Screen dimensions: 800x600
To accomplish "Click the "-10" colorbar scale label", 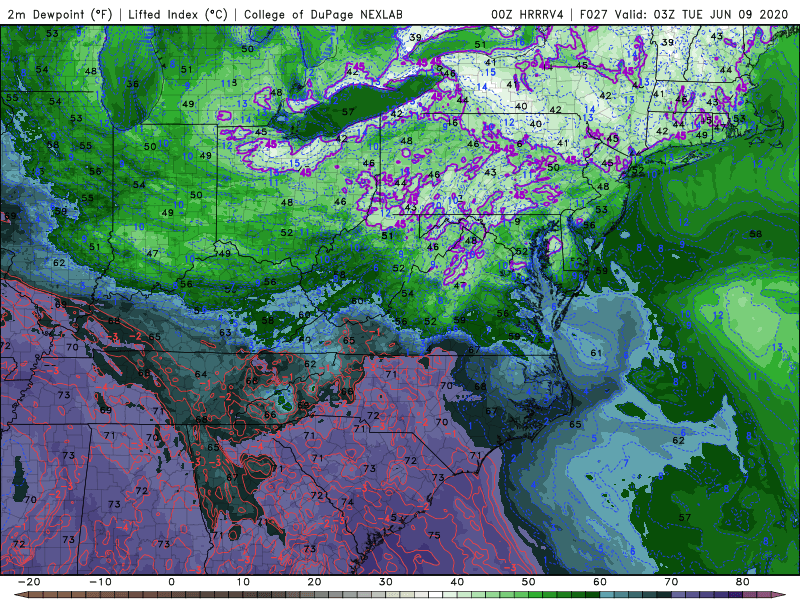I will [x=100, y=582].
